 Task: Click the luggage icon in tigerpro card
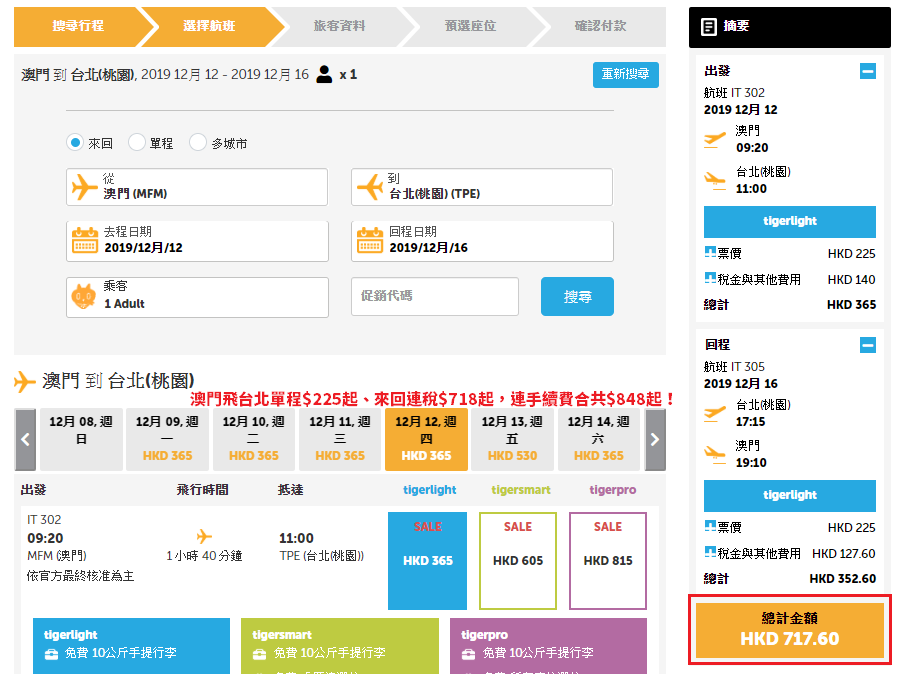(x=469, y=654)
